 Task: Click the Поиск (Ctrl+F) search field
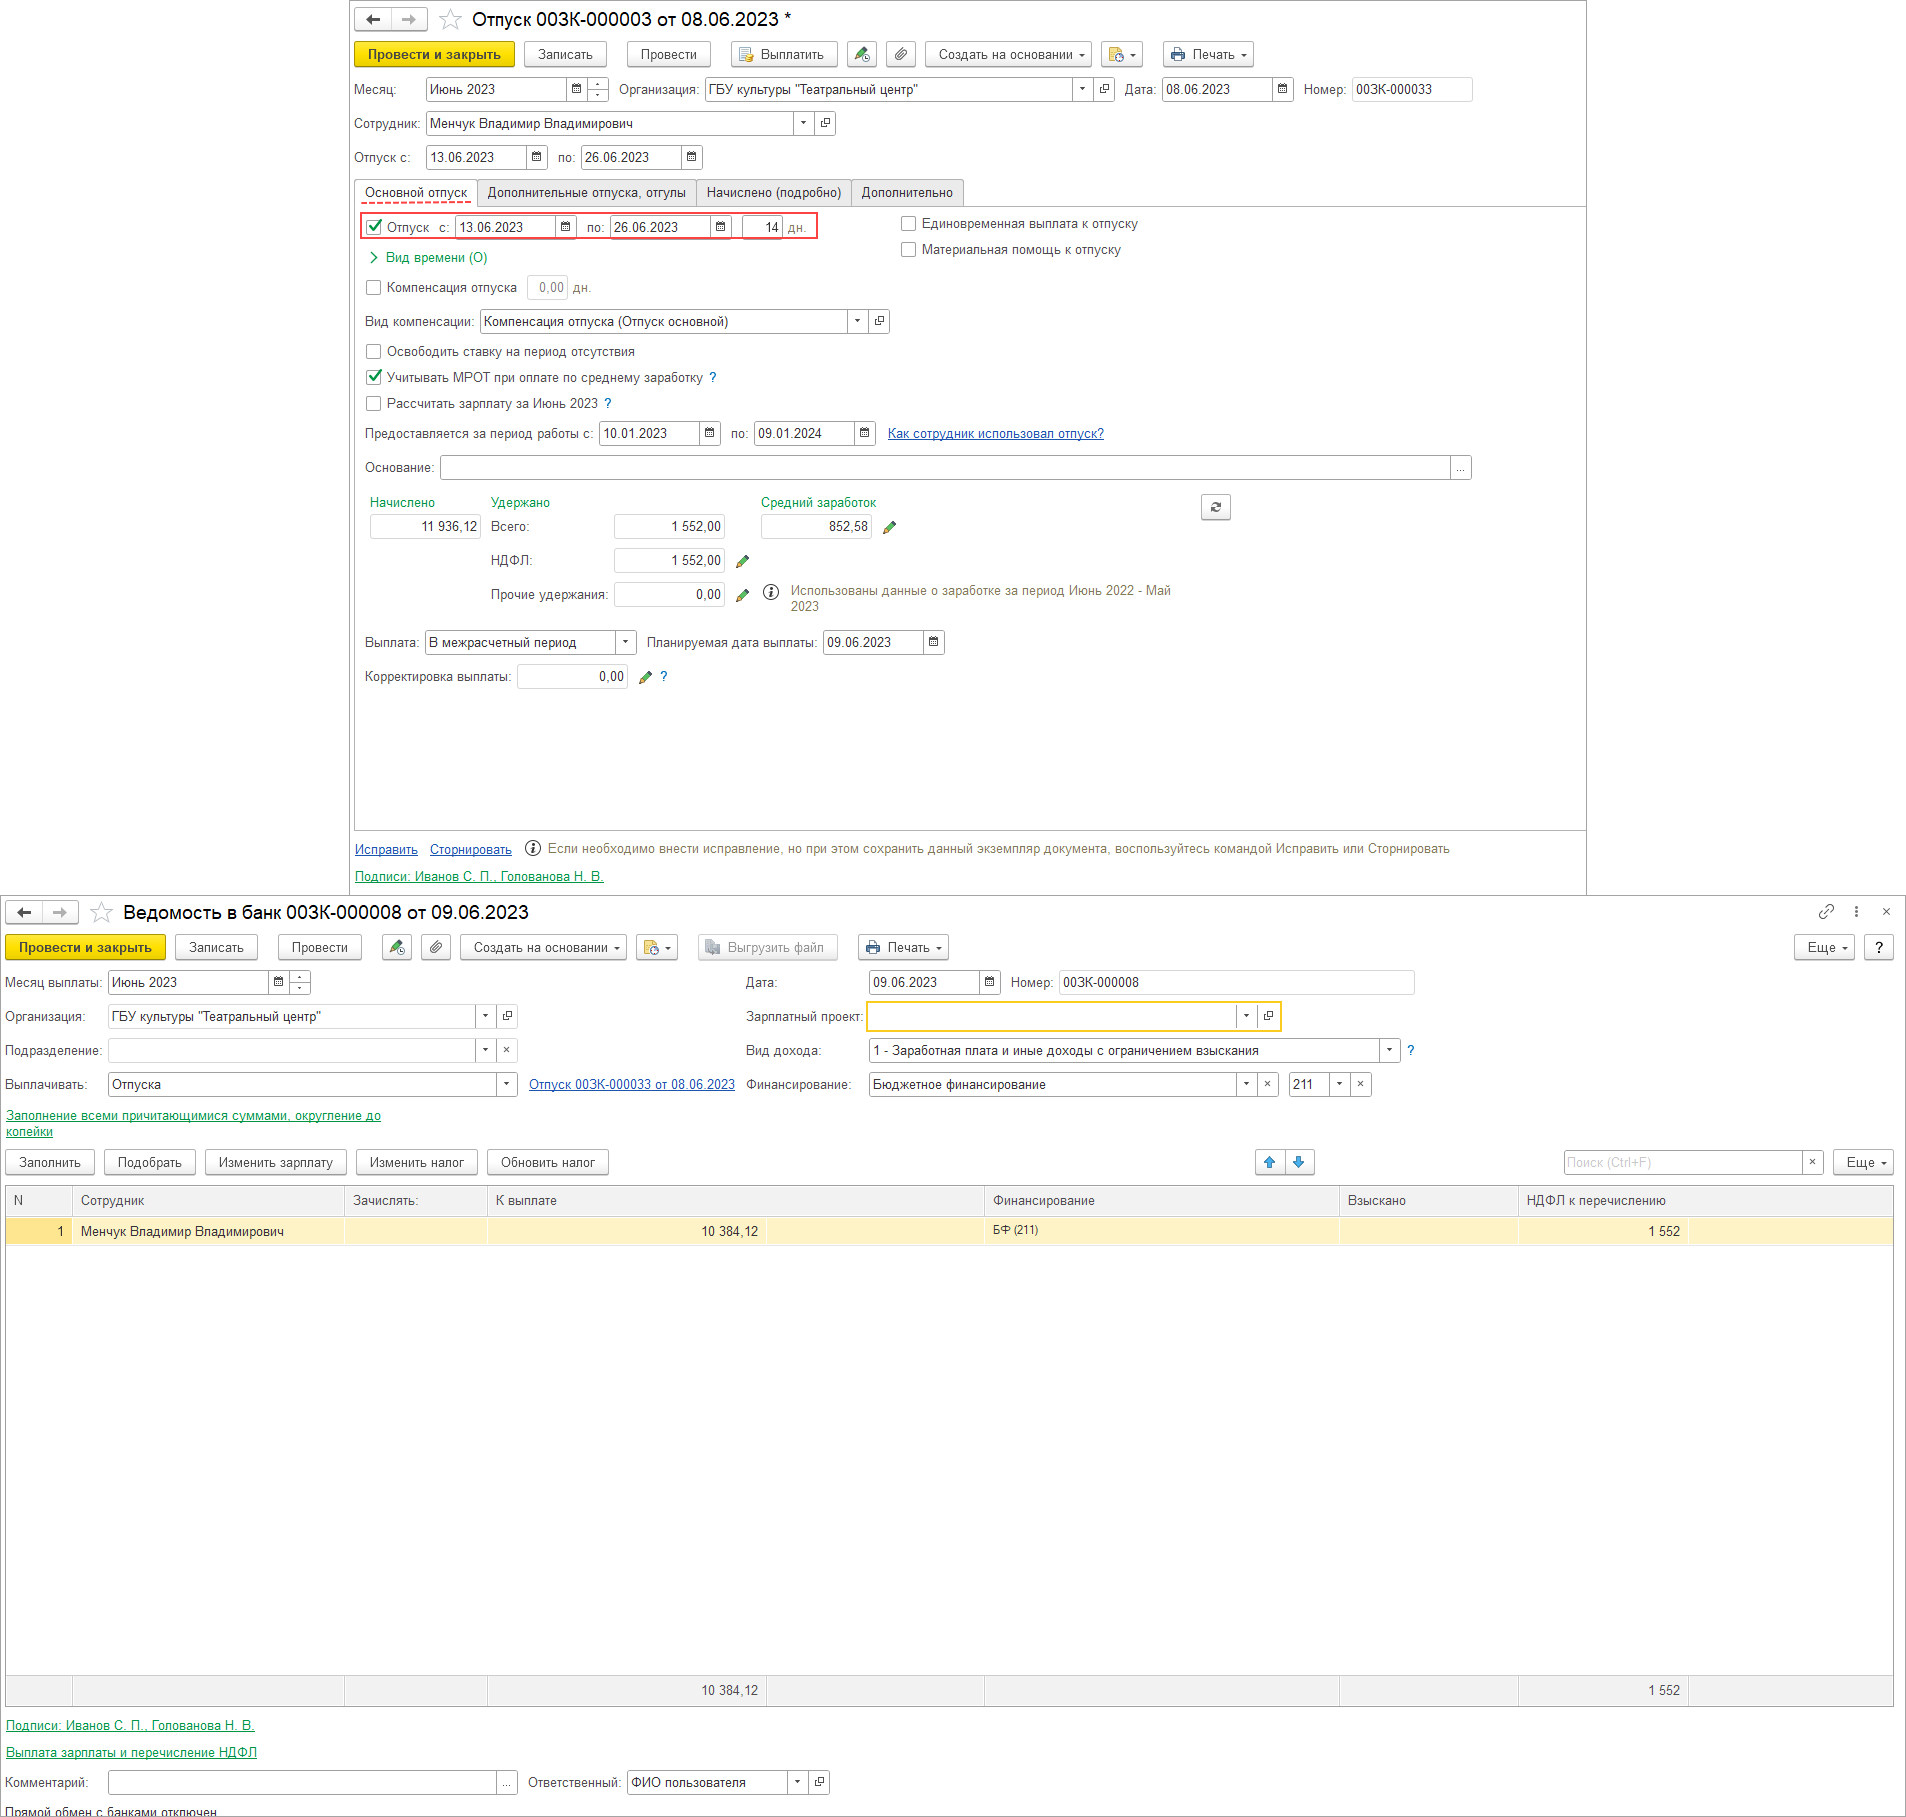coord(1682,1162)
